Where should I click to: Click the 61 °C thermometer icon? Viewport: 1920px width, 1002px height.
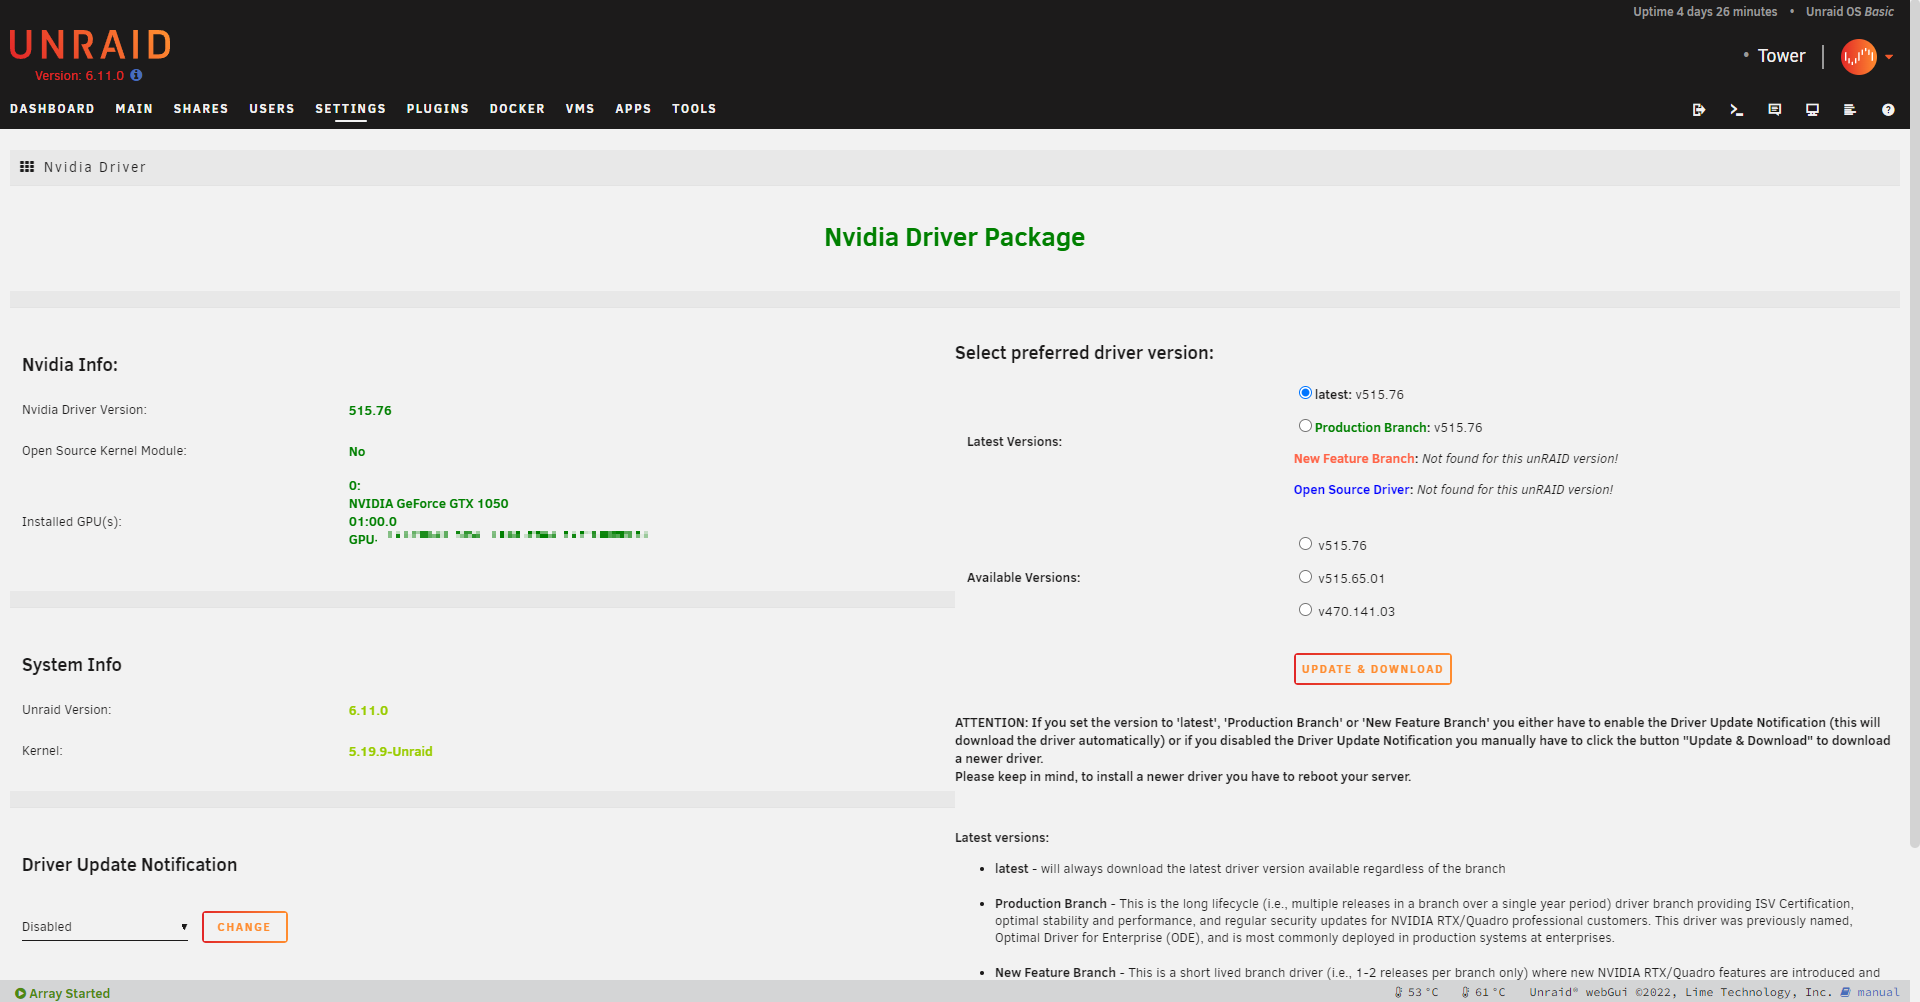tap(1466, 992)
